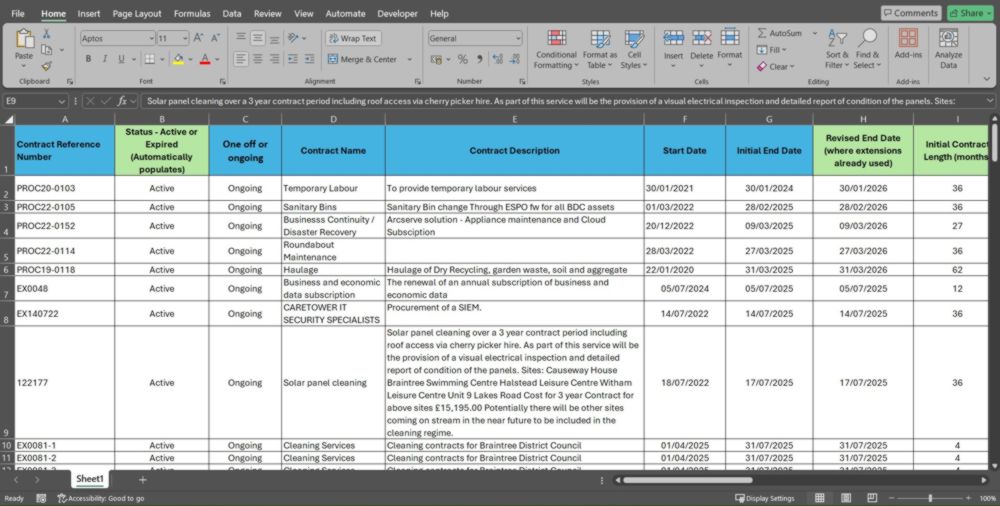Center text horizontally

pos(258,59)
